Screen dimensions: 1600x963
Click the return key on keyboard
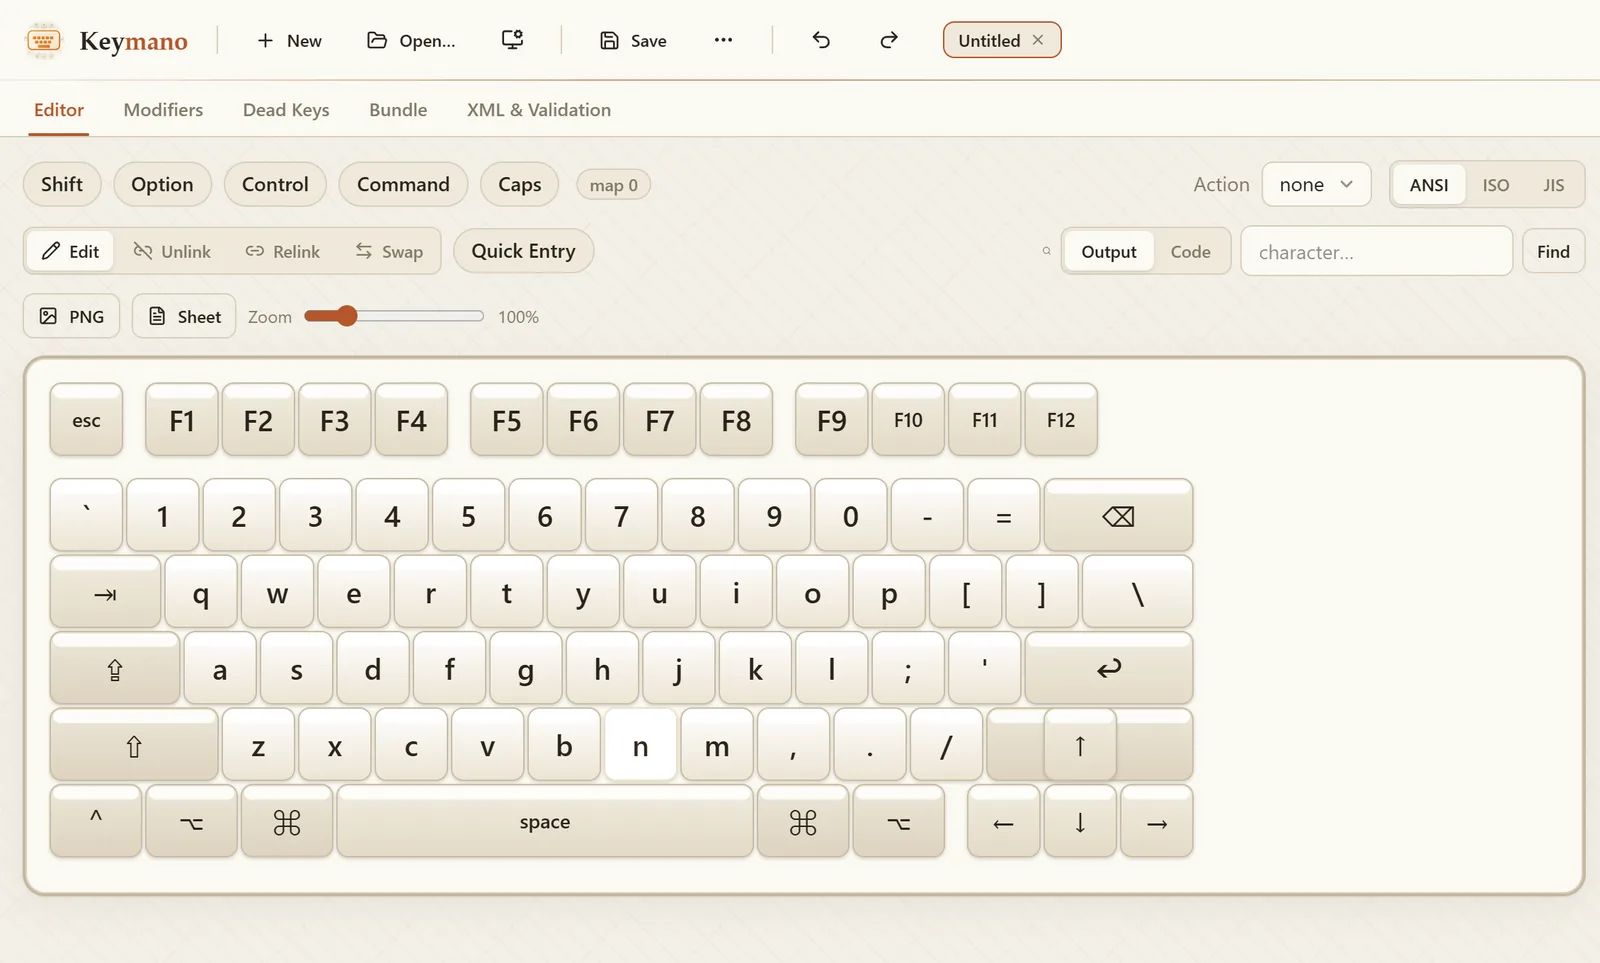pos(1109,669)
